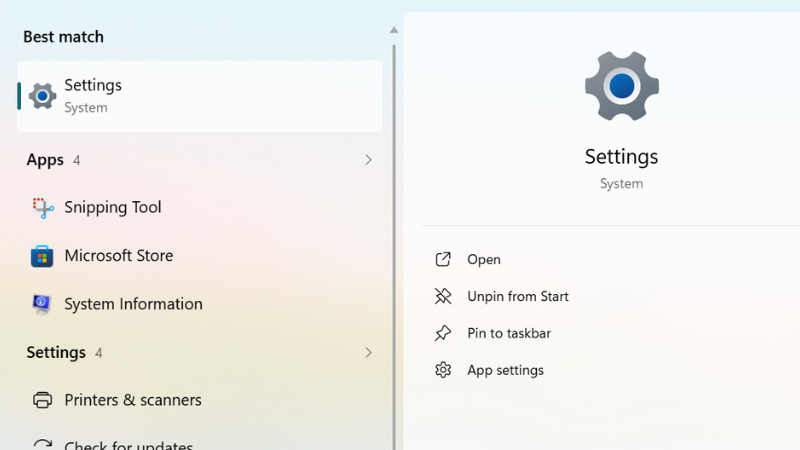Click the results list vertical scrollbar

tap(394, 247)
